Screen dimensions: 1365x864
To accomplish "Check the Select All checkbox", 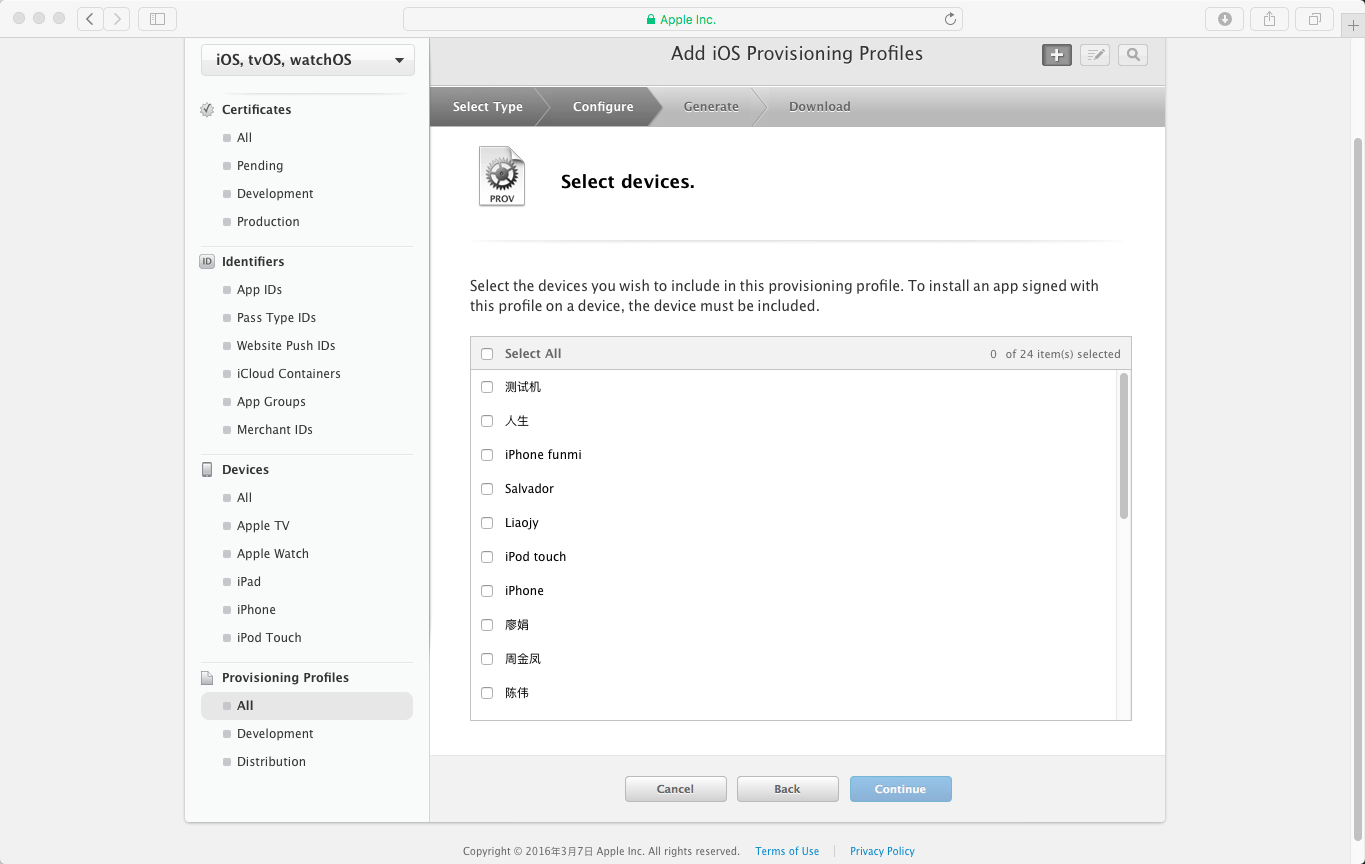I will pyautogui.click(x=487, y=354).
